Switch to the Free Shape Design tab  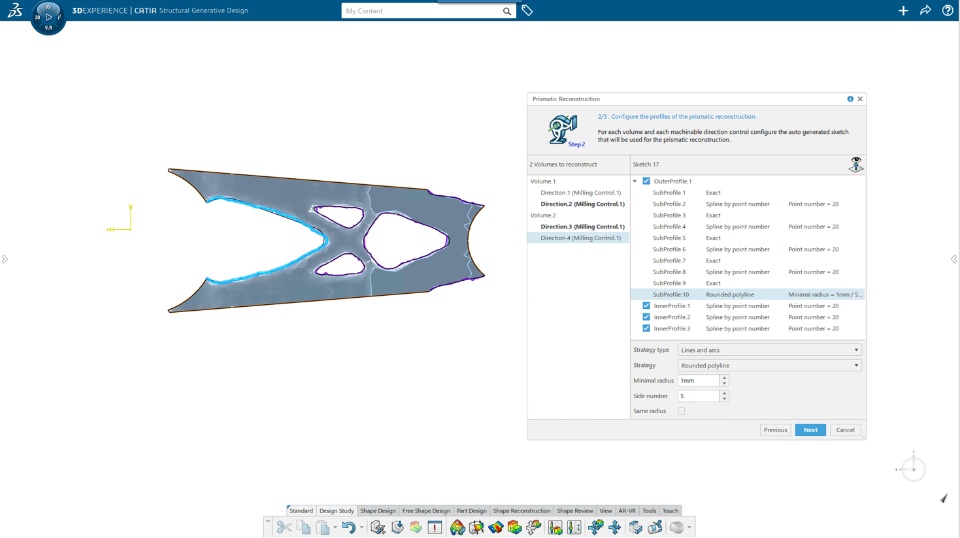coord(426,510)
